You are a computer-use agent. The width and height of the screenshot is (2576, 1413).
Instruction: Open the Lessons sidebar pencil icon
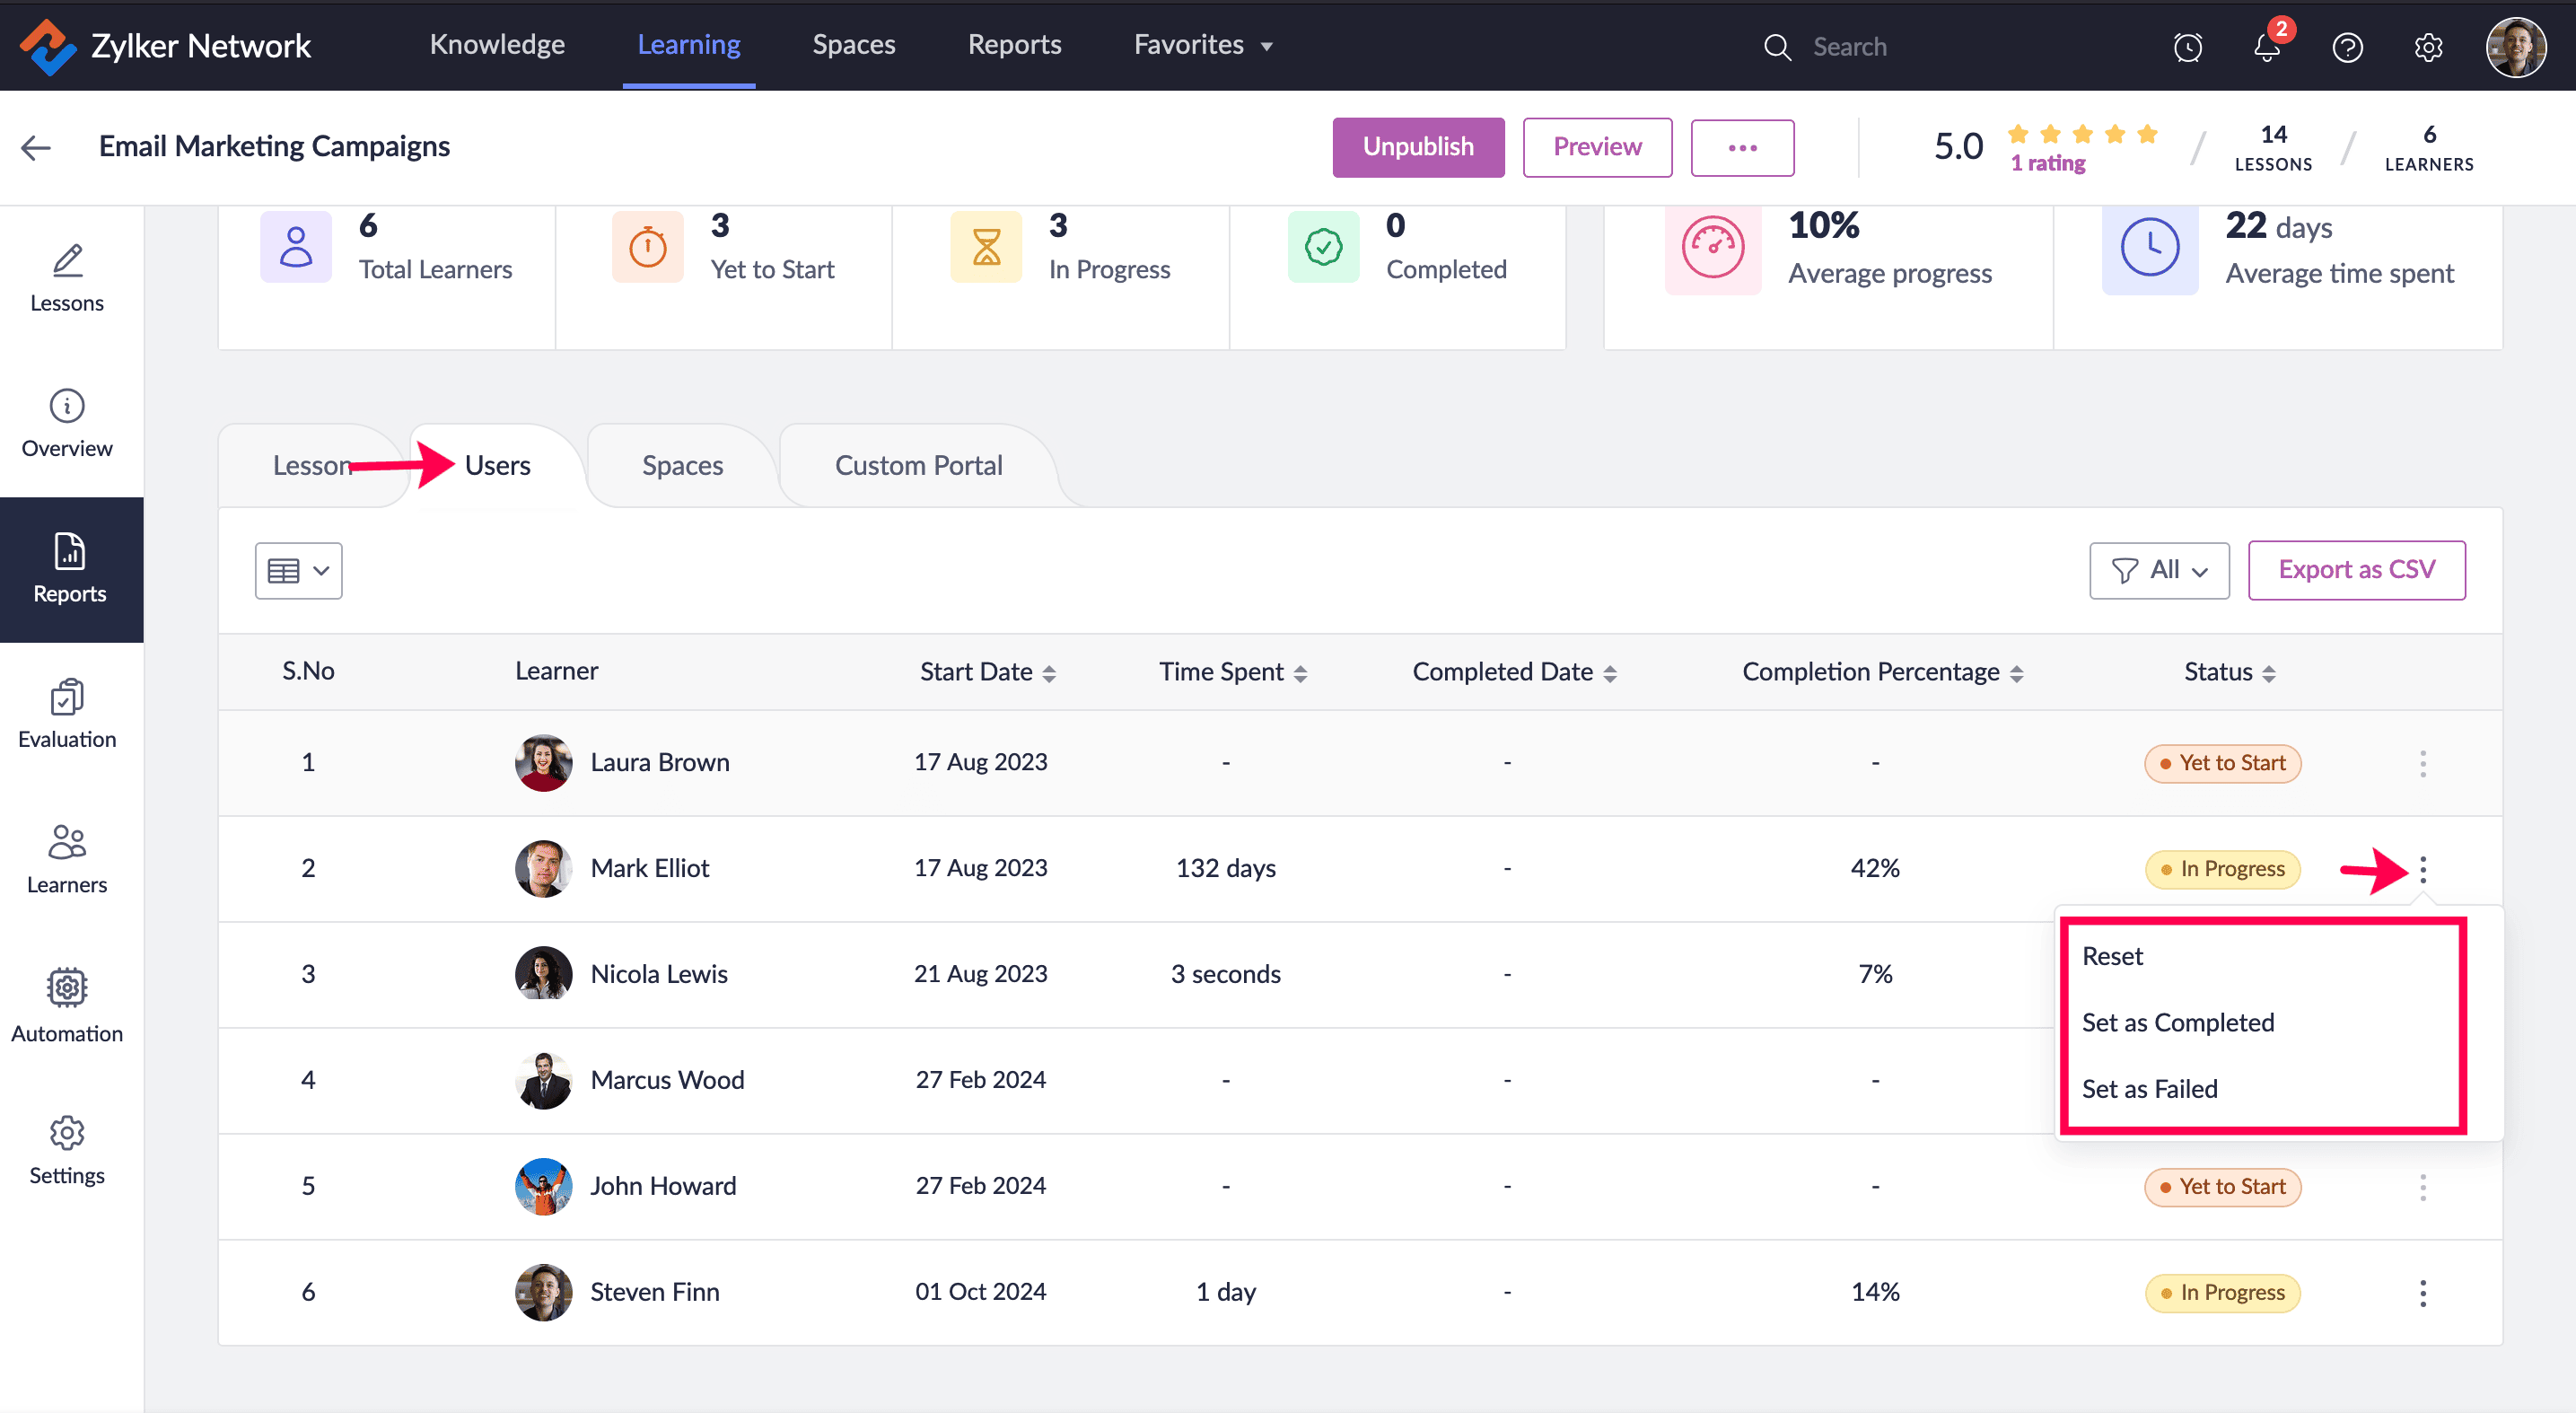pos(67,262)
